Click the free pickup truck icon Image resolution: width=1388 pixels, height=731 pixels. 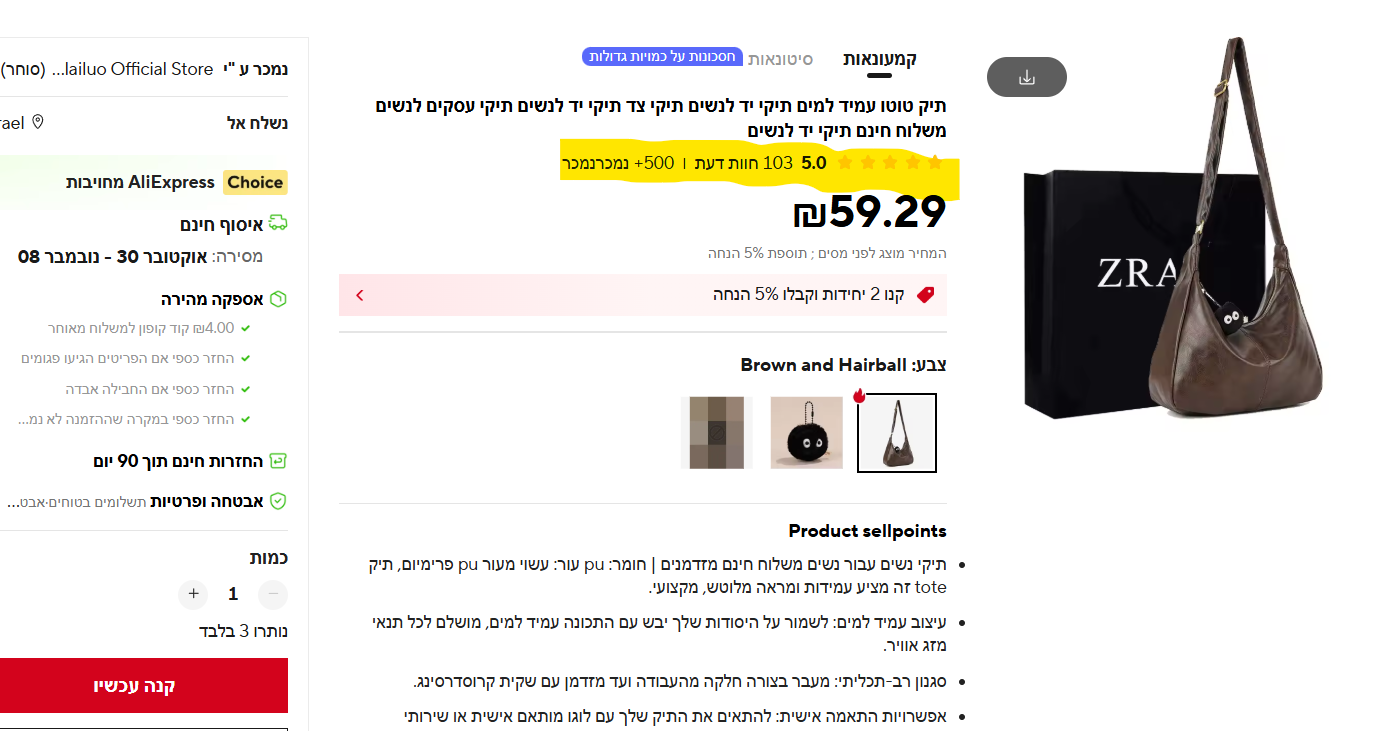pyautogui.click(x=278, y=223)
